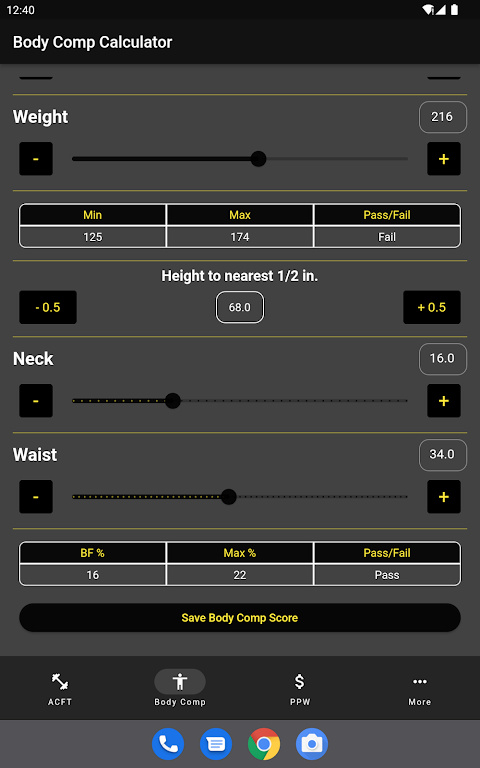Increase Neck measurement with plus
The image size is (480, 768).
coord(444,401)
